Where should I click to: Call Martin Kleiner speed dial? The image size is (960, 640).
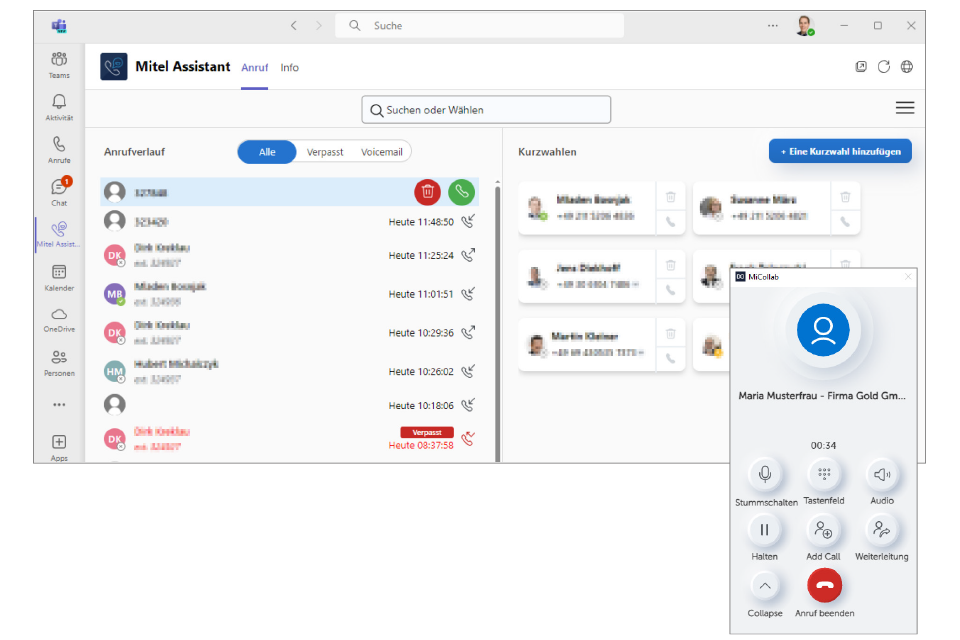670,358
